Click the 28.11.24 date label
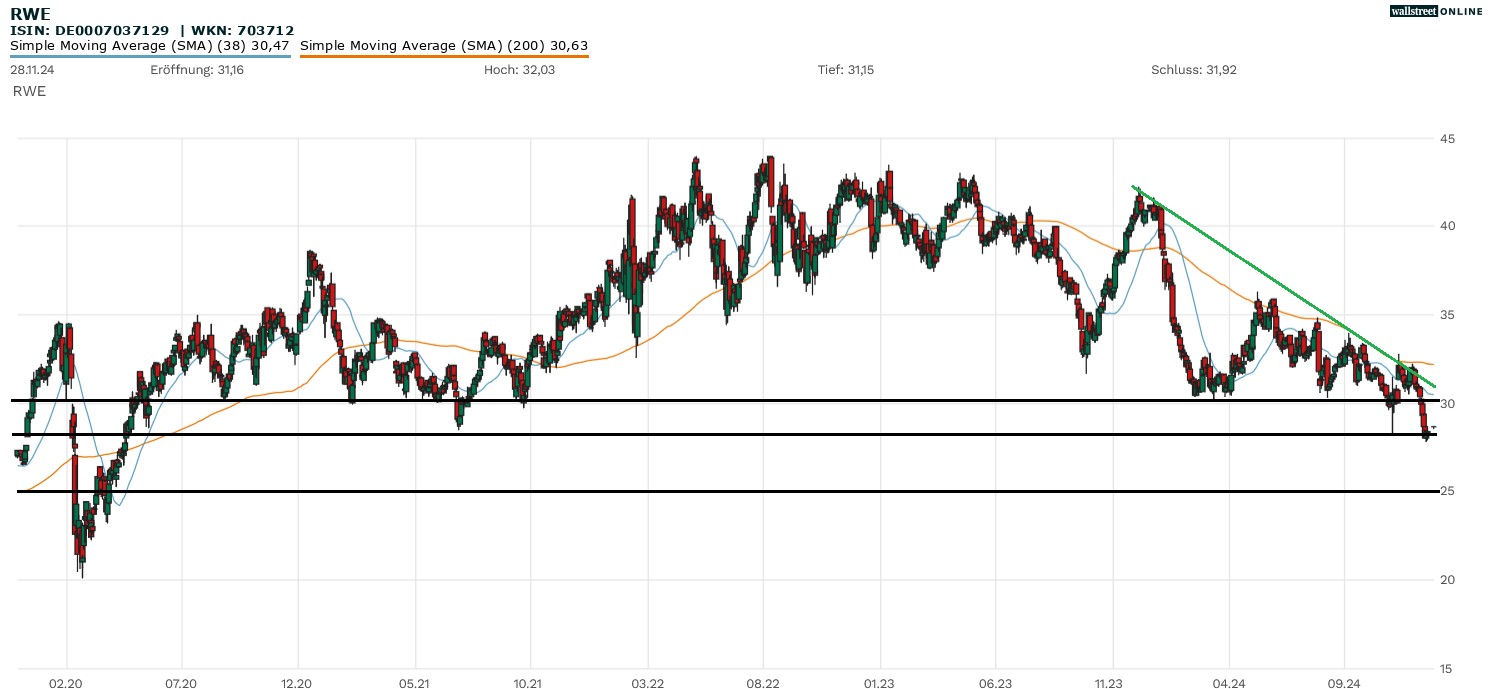Image resolution: width=1490 pixels, height=689 pixels. (x=31, y=70)
